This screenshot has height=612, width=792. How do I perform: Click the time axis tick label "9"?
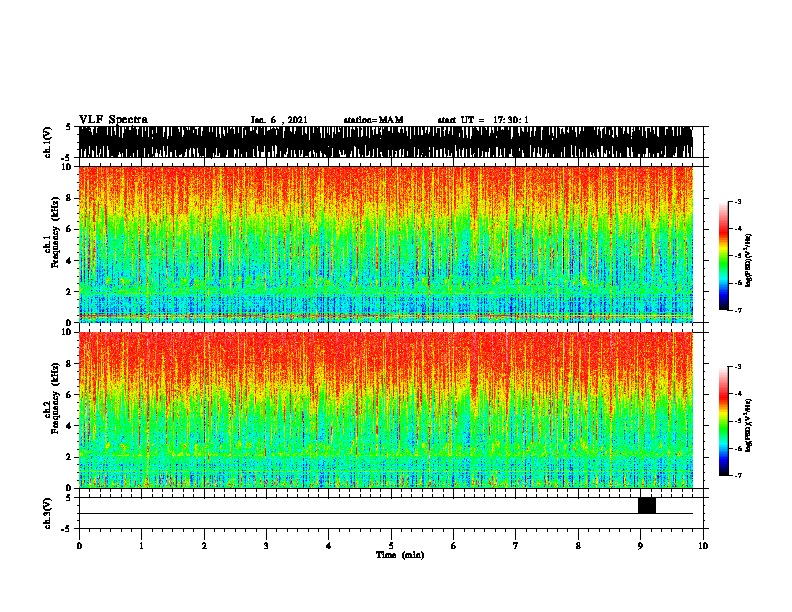[x=640, y=546]
